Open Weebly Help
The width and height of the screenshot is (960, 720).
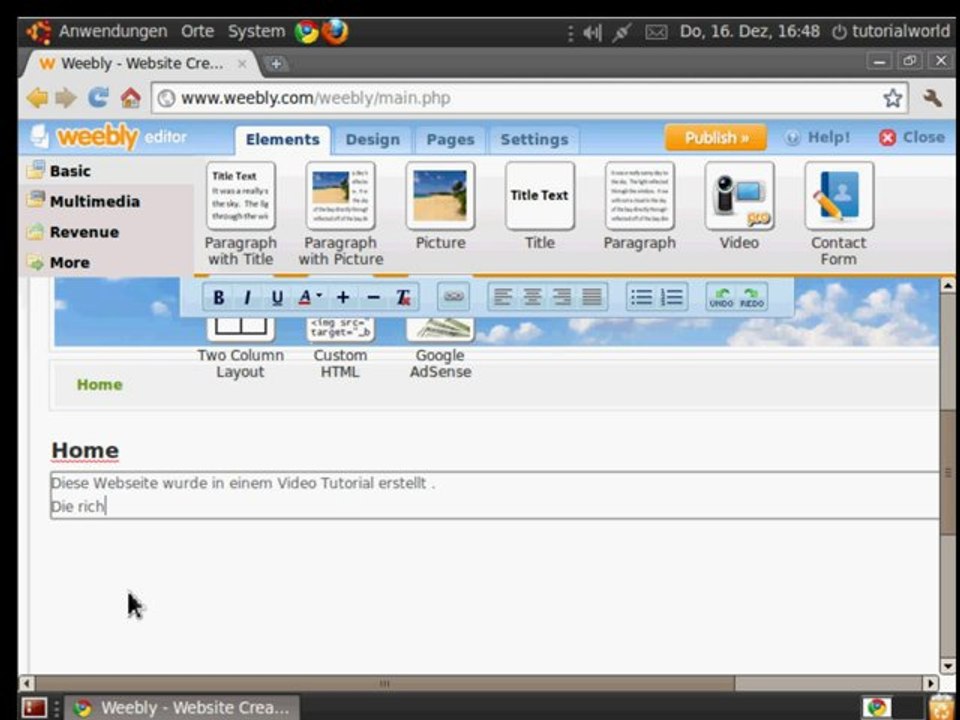[818, 137]
